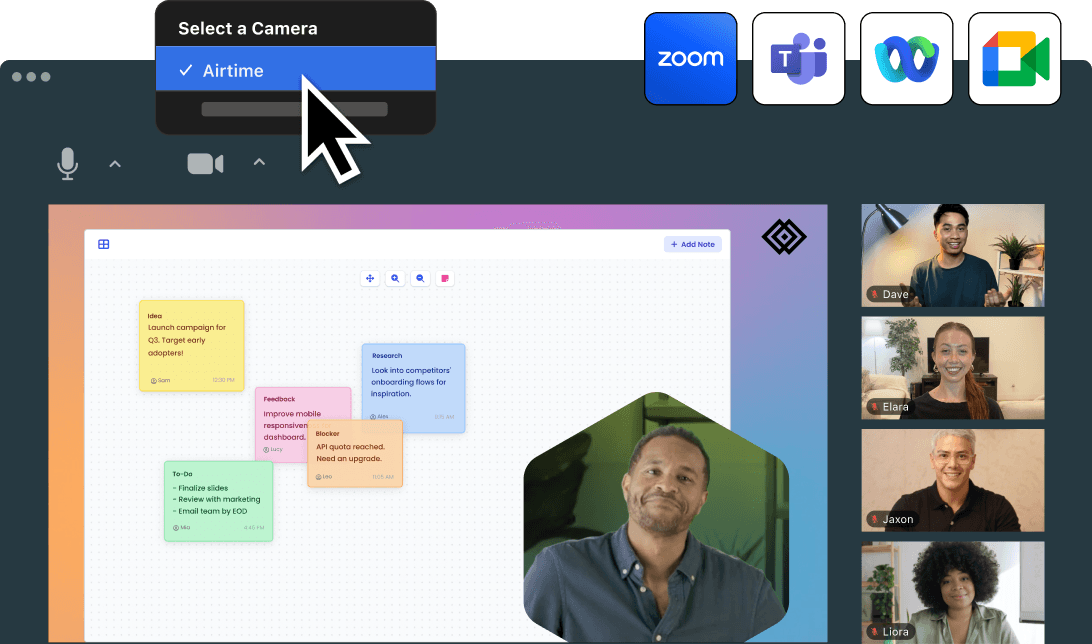Click the "Finalize slides" line in To-Do note
Image resolution: width=1092 pixels, height=644 pixels.
203,488
